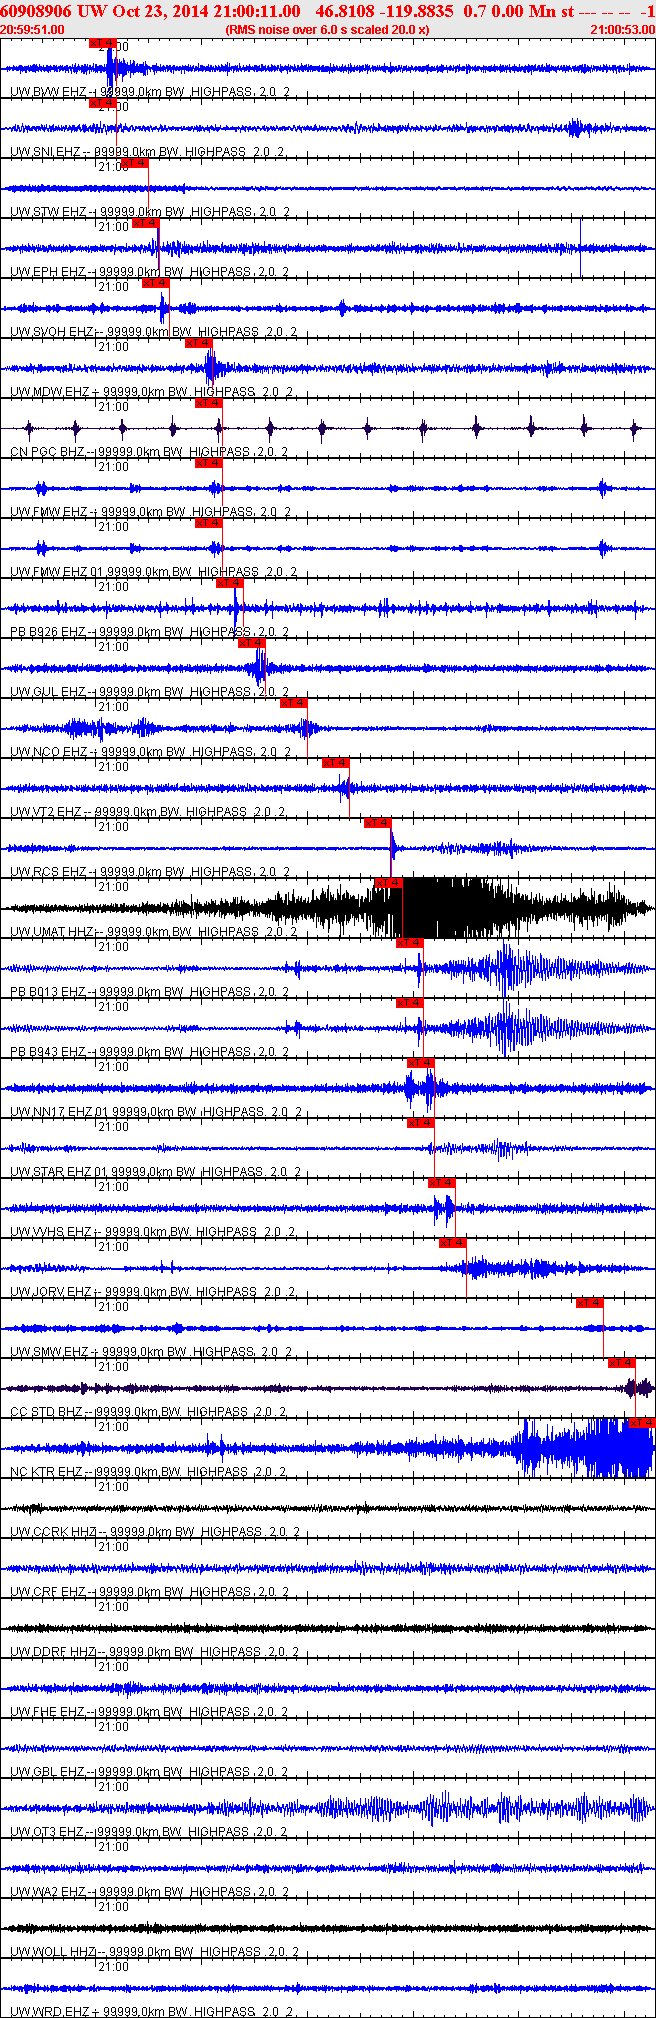Click the UW.WA2 EHZ station label
This screenshot has height=2018, width=656.
150,1892
